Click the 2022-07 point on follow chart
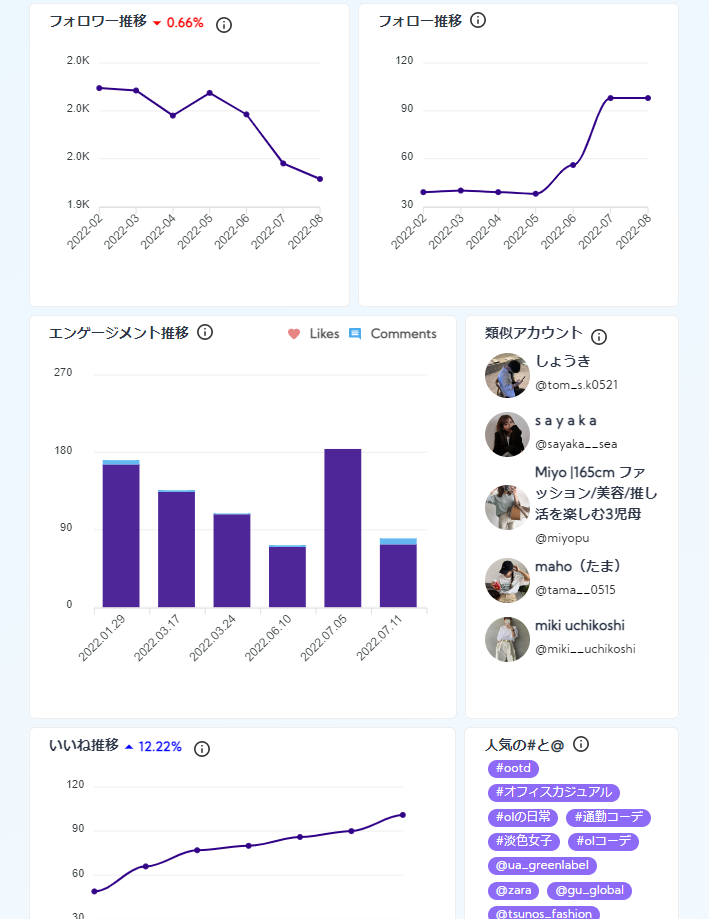Image resolution: width=709 pixels, height=919 pixels. click(x=610, y=98)
